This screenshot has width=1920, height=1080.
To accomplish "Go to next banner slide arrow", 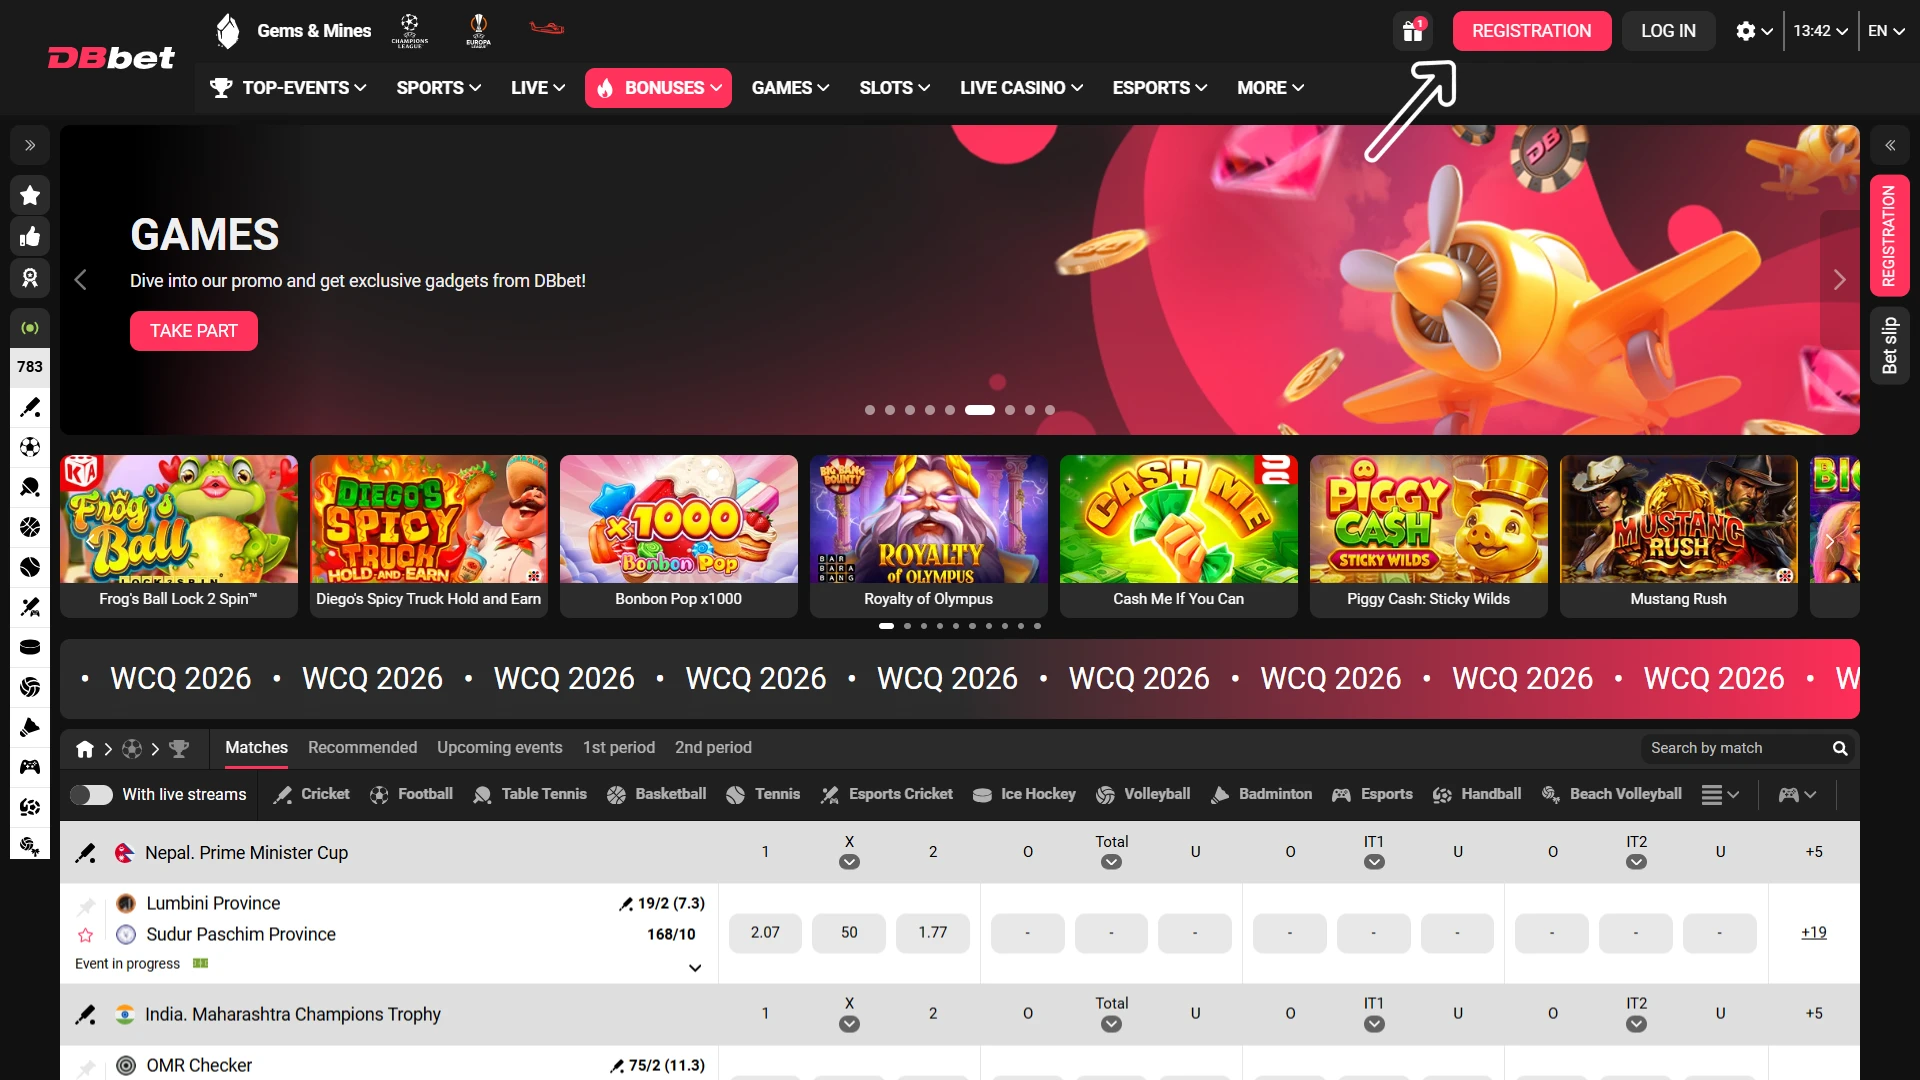I will coord(1839,280).
